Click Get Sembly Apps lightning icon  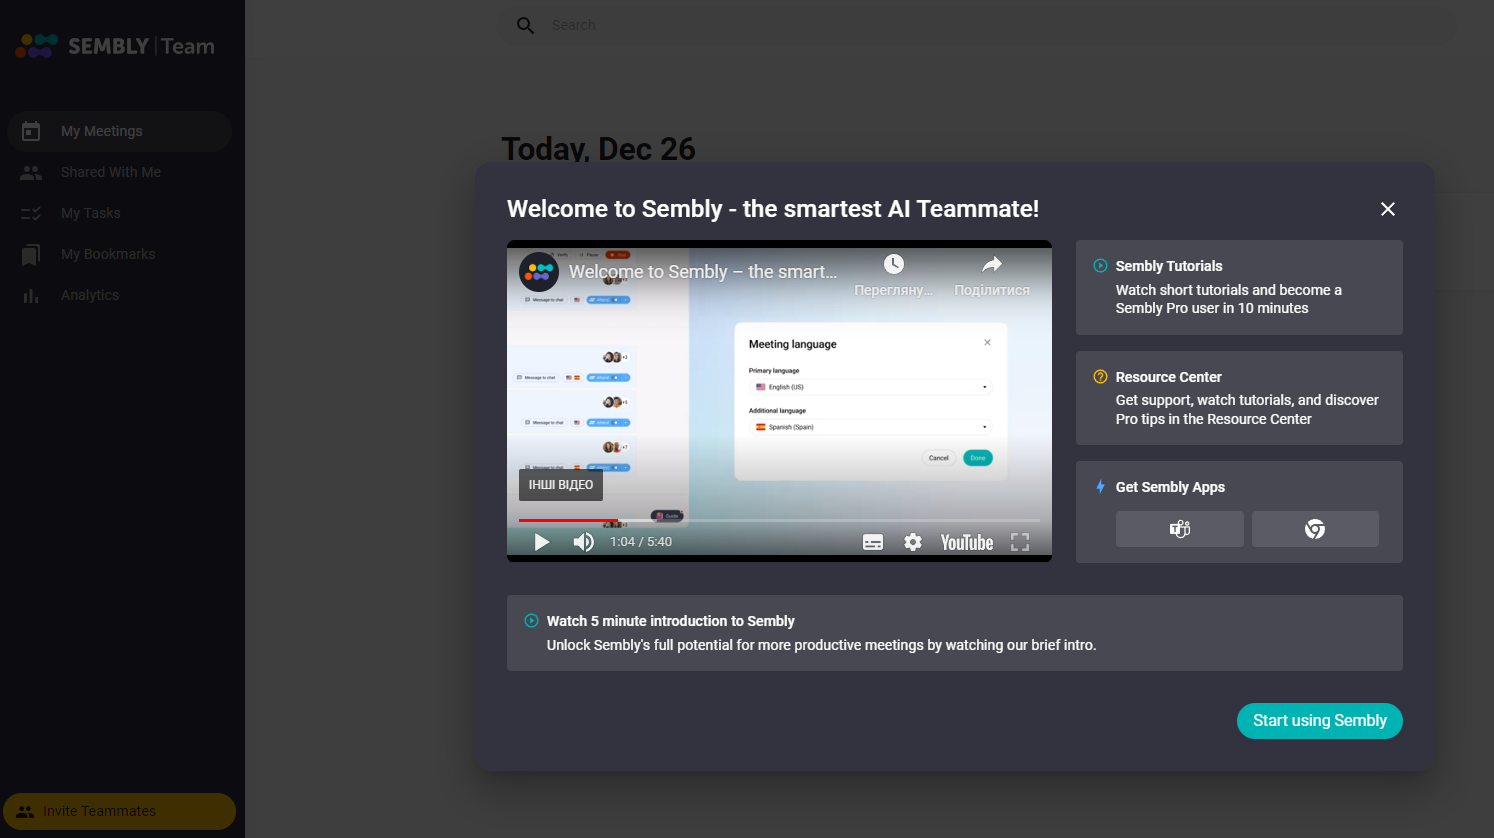pyautogui.click(x=1100, y=487)
